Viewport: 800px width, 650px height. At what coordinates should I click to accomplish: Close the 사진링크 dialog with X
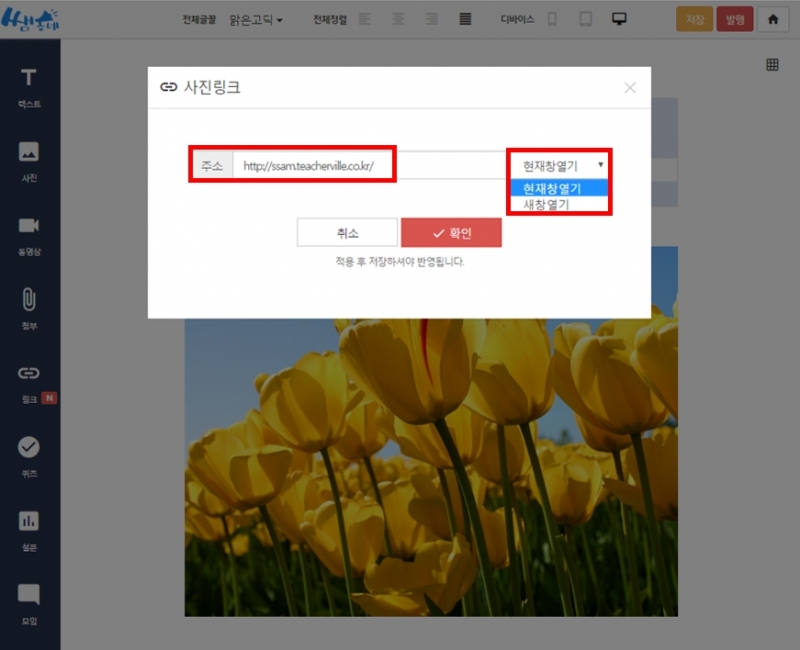click(x=630, y=88)
